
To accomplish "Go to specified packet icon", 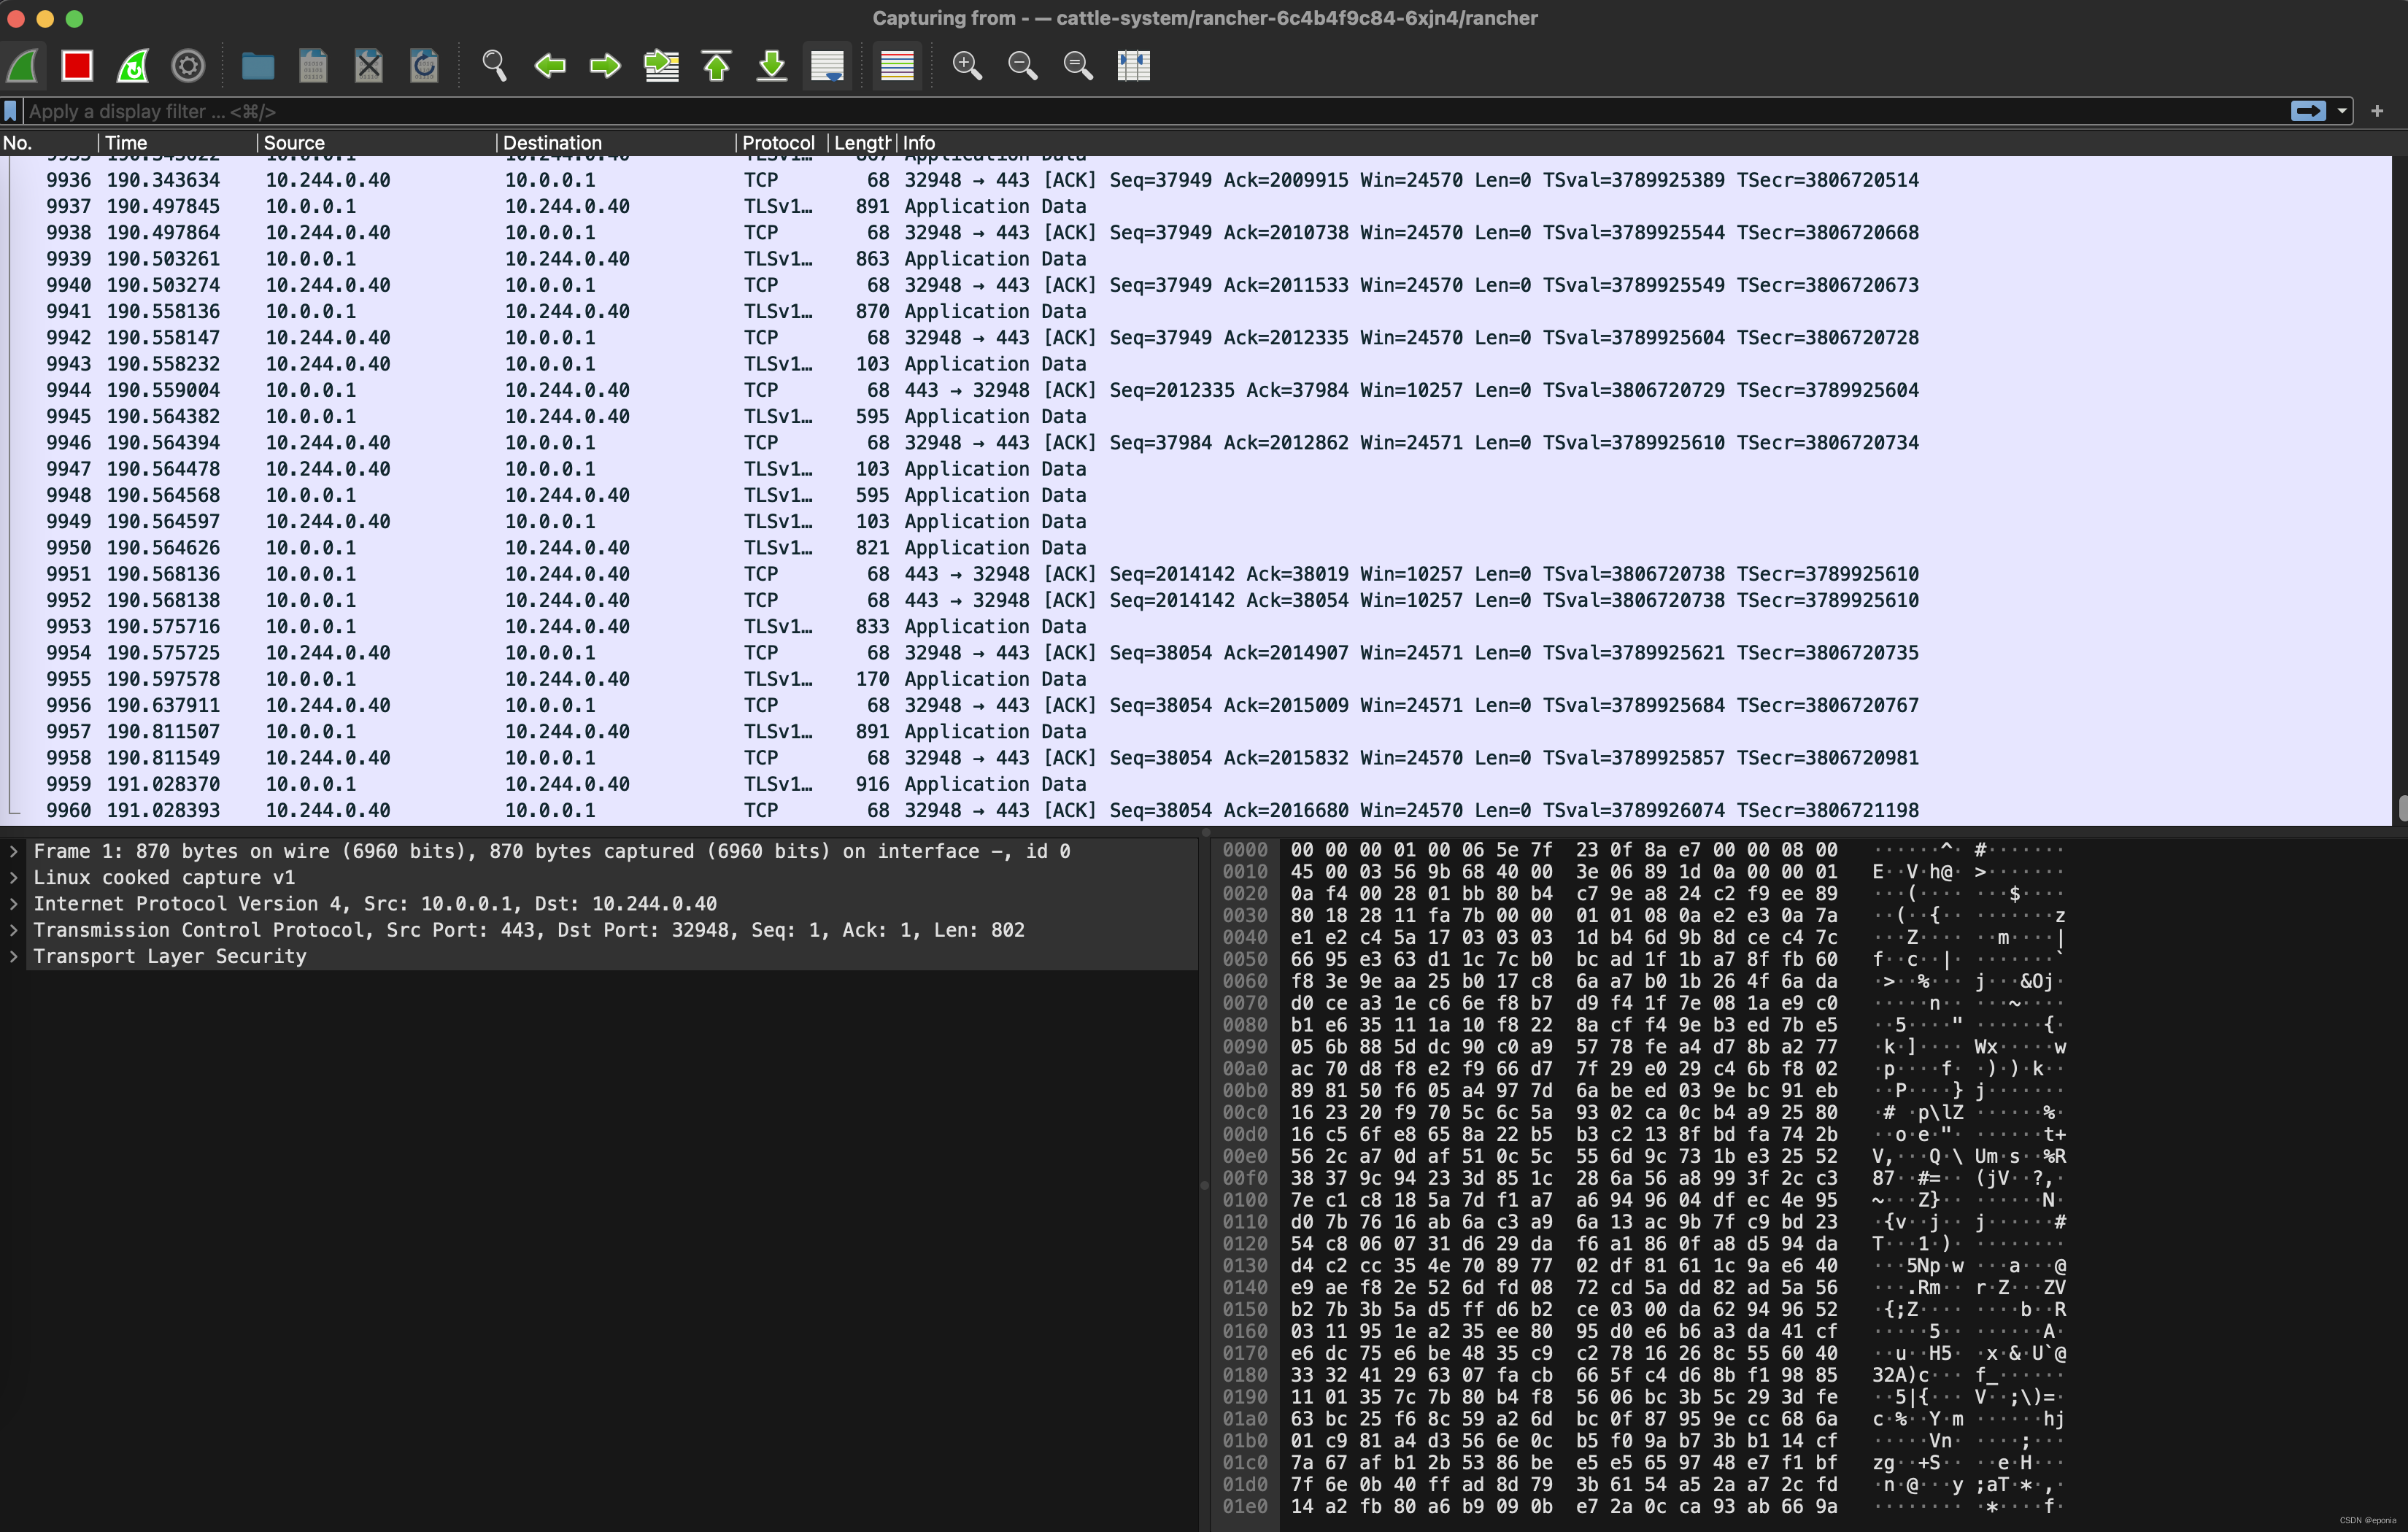I will tap(661, 66).
